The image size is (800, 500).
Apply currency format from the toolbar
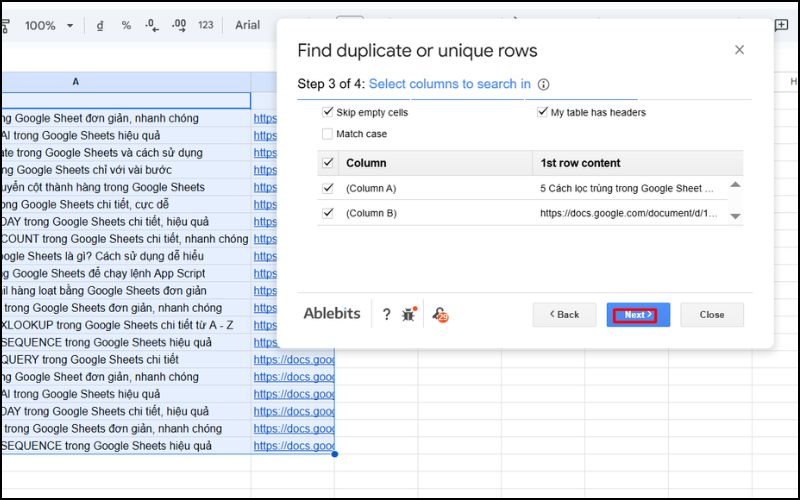tap(100, 26)
